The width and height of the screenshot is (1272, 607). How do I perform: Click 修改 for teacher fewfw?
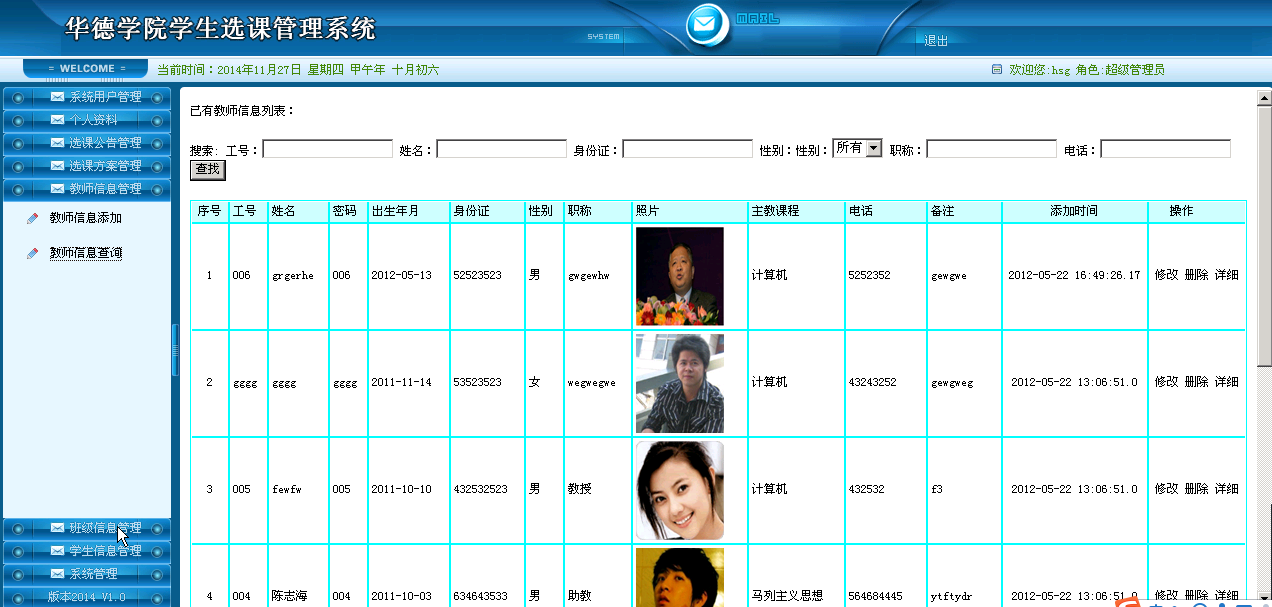click(1166, 489)
